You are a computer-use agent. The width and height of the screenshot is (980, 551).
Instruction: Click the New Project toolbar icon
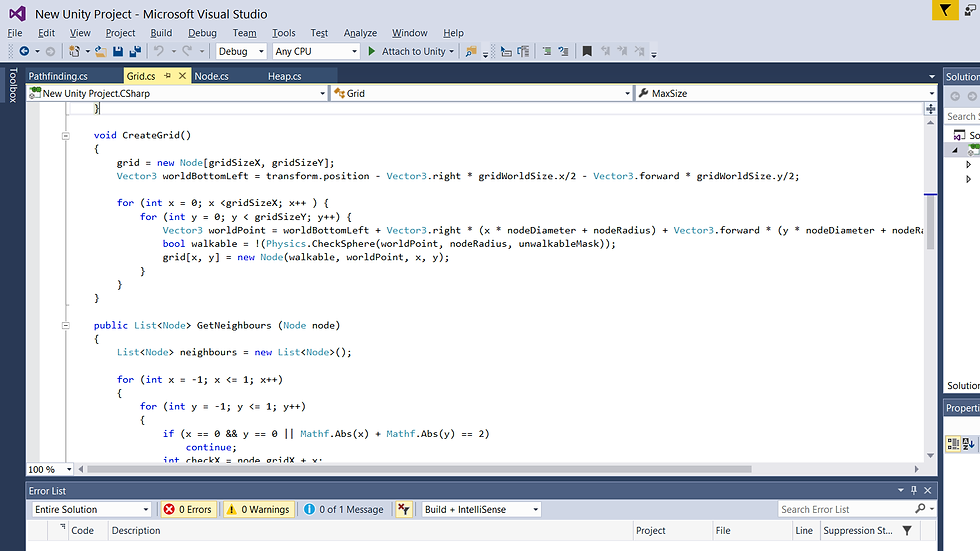point(74,51)
